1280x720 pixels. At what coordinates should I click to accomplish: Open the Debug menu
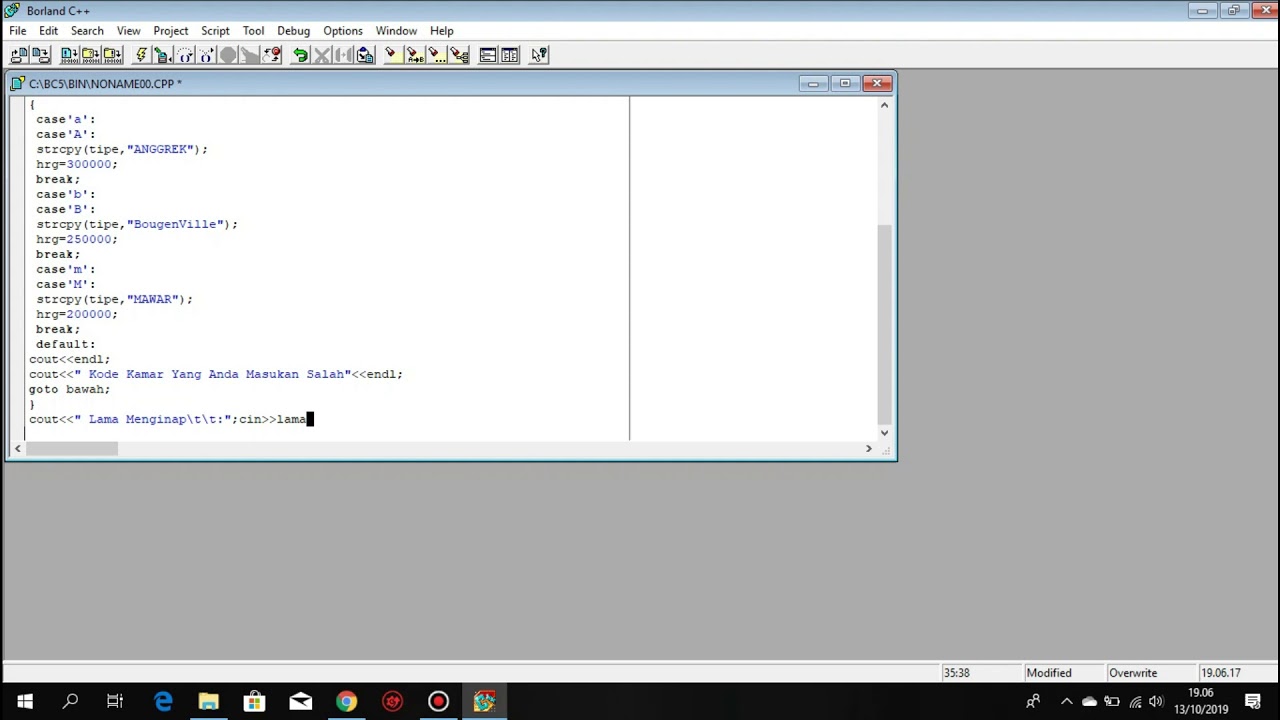pos(294,31)
